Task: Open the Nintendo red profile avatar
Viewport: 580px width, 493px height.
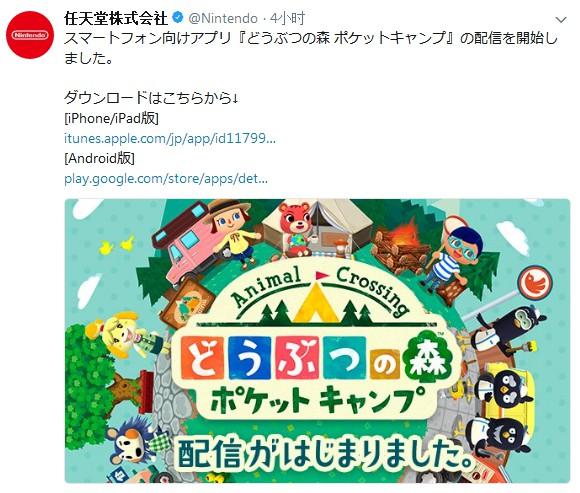Action: tap(30, 35)
